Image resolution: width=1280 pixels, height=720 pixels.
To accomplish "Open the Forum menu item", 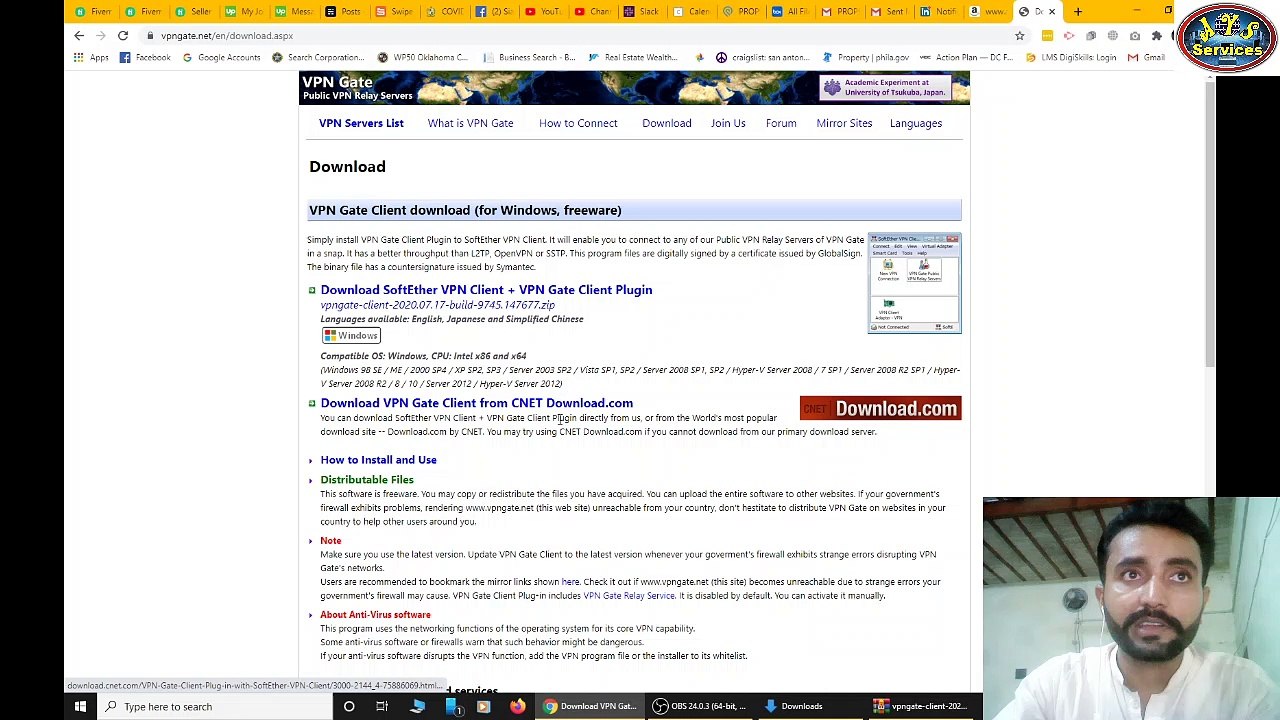I will [x=781, y=123].
